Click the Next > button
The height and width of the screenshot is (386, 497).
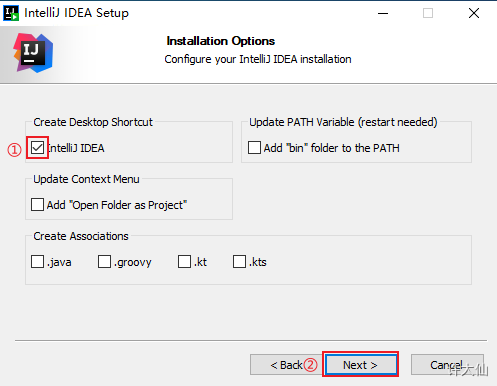[x=360, y=365]
